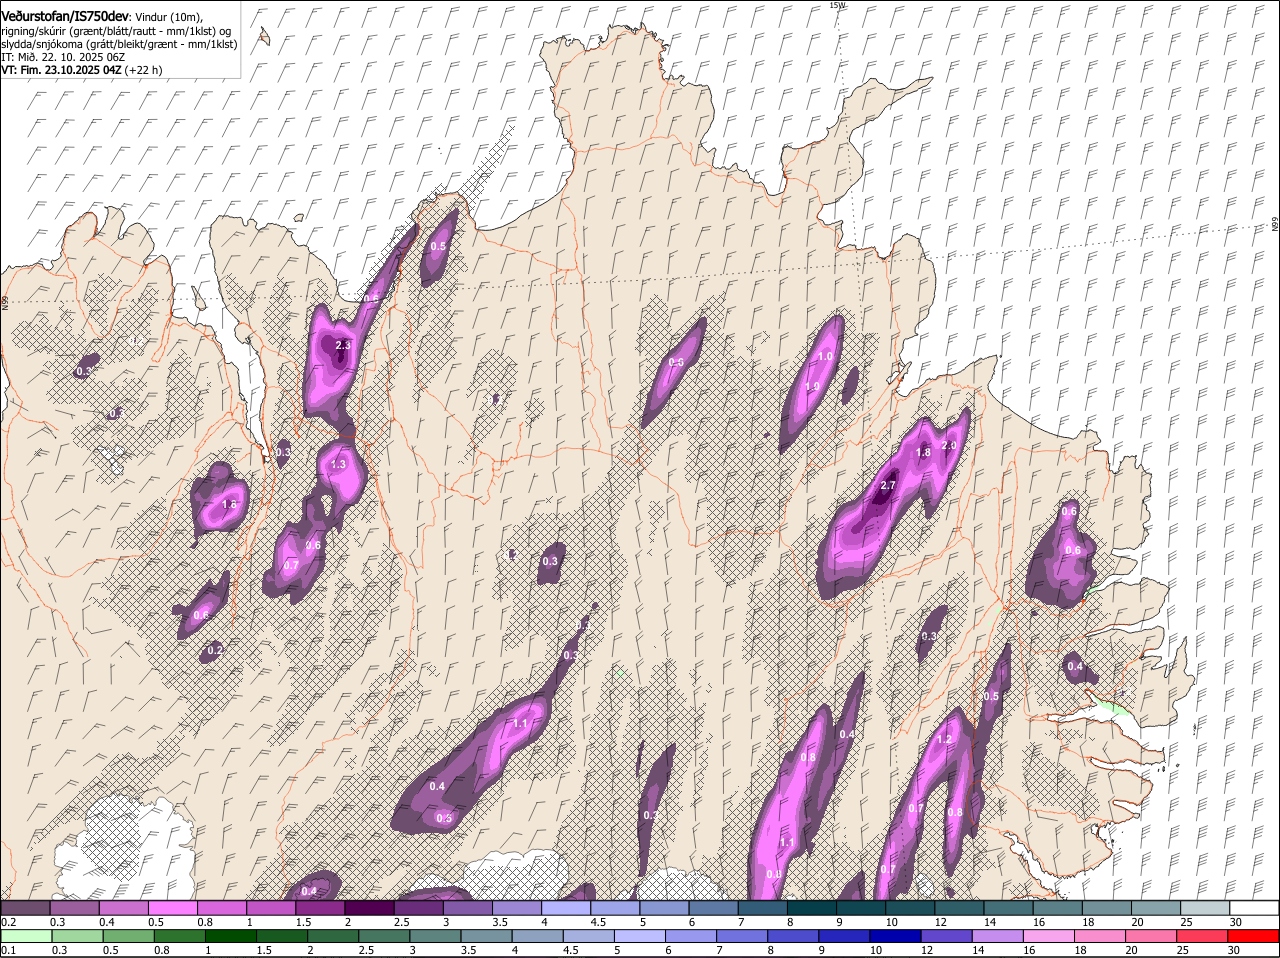Select the '1.3' precipitation value on the map
The image size is (1280, 958).
(338, 465)
